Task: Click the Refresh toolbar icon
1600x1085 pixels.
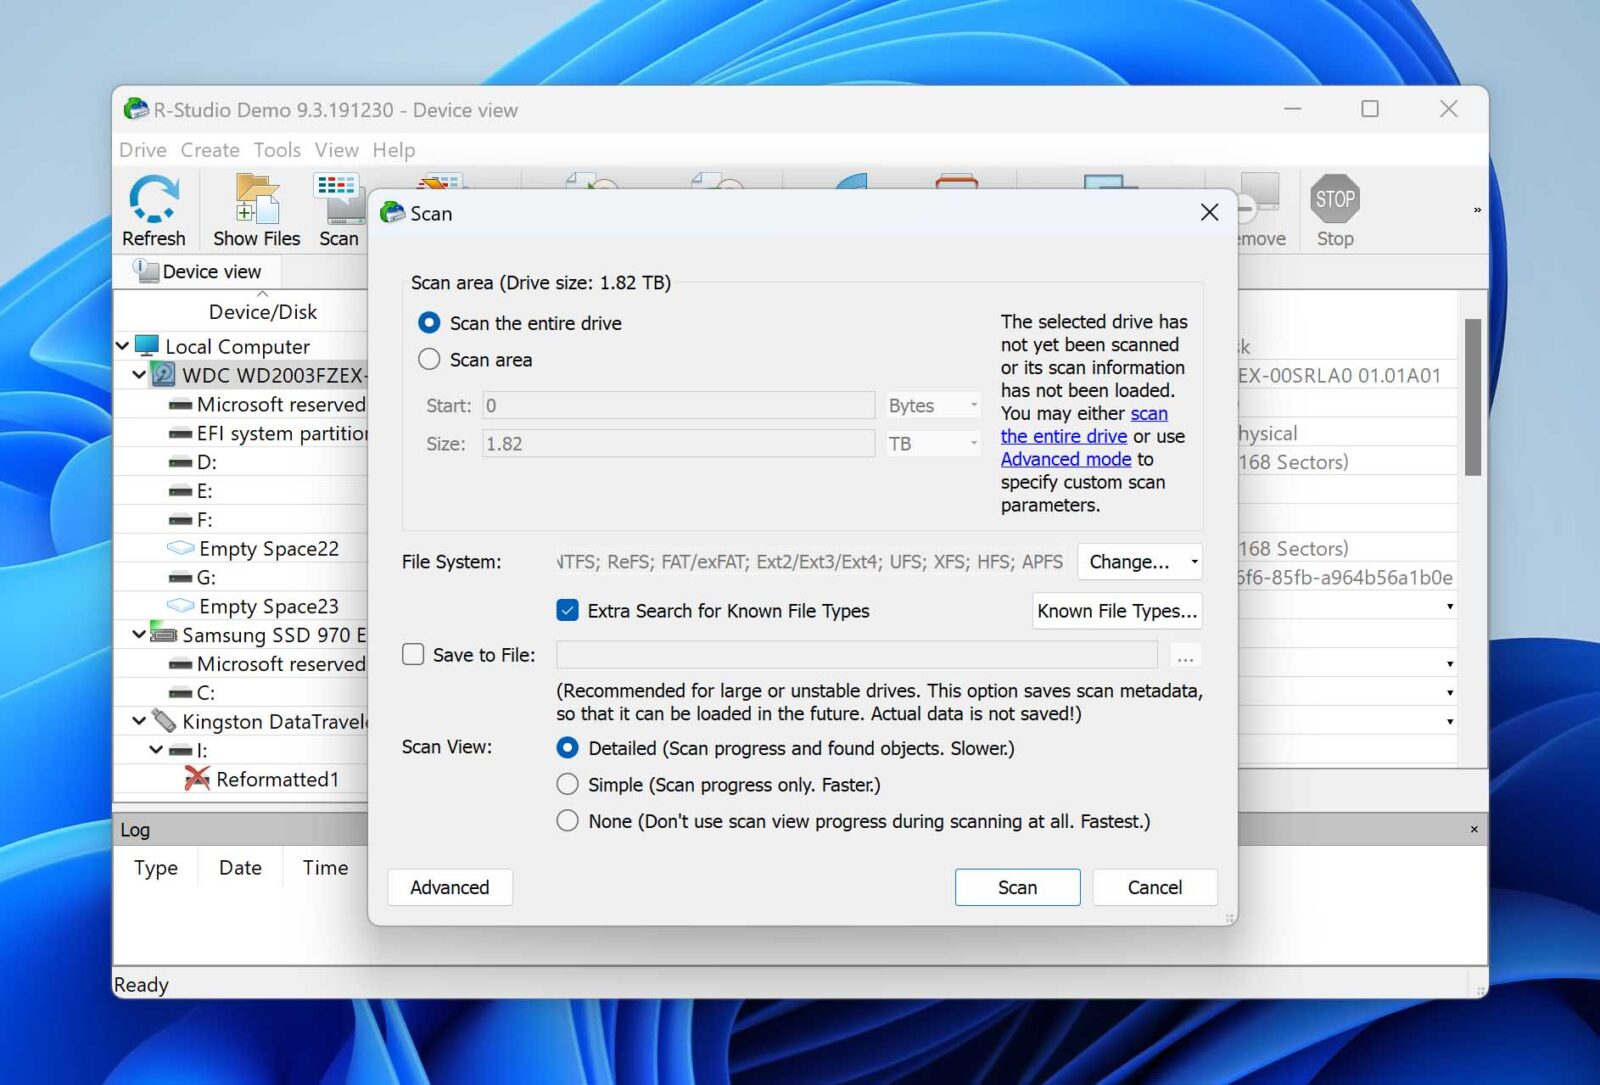Action: pos(154,207)
